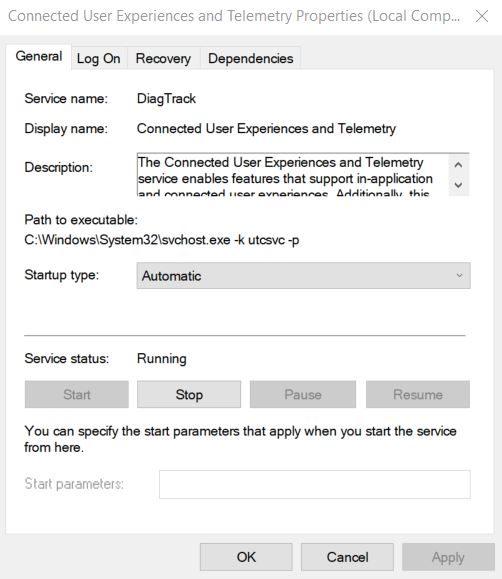Click the Resume service button

418,394
